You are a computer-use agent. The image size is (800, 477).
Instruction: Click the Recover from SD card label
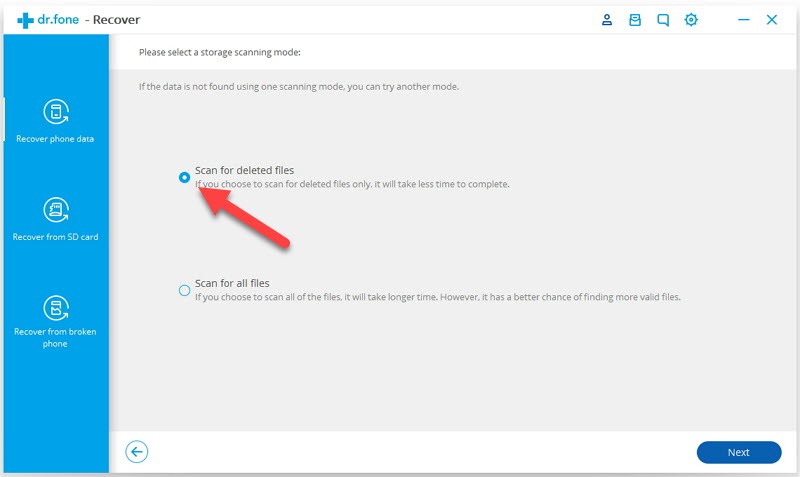[55, 237]
